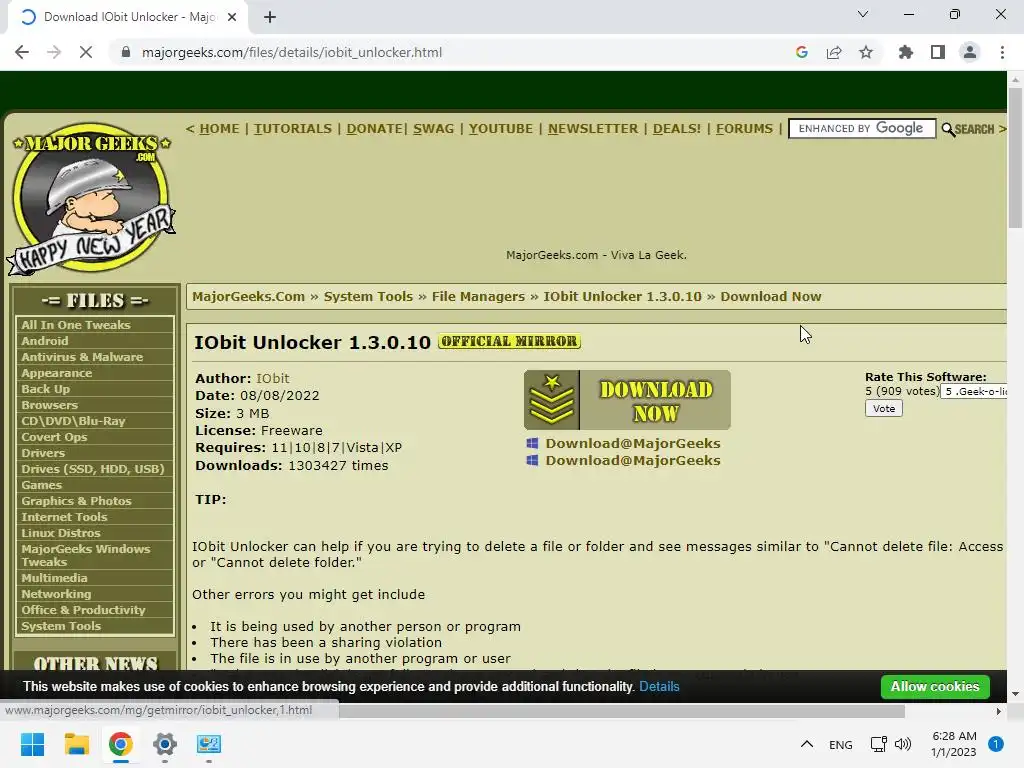Open Windows Start menu

(x=32, y=744)
